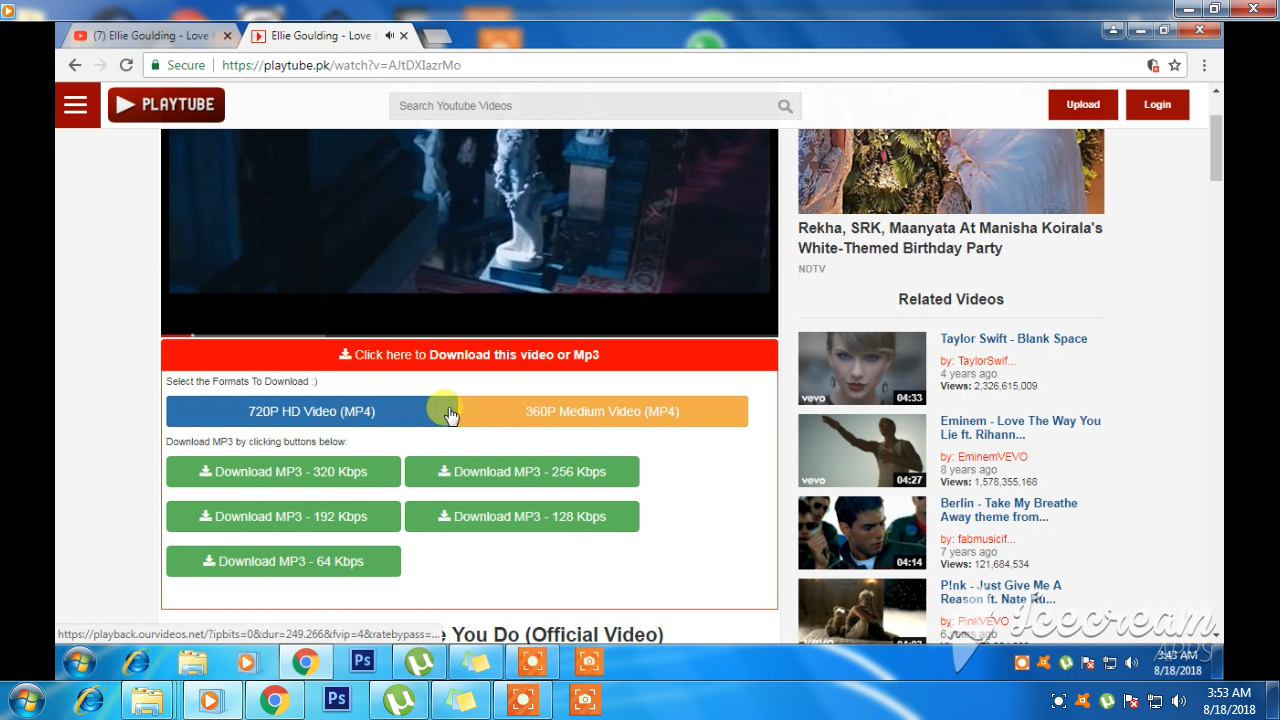Bookmark this page with the star icon
Viewport: 1280px width, 720px height.
(x=1175, y=65)
